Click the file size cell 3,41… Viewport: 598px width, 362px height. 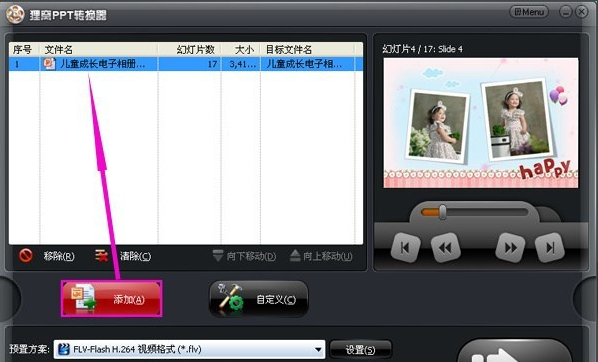coord(242,64)
